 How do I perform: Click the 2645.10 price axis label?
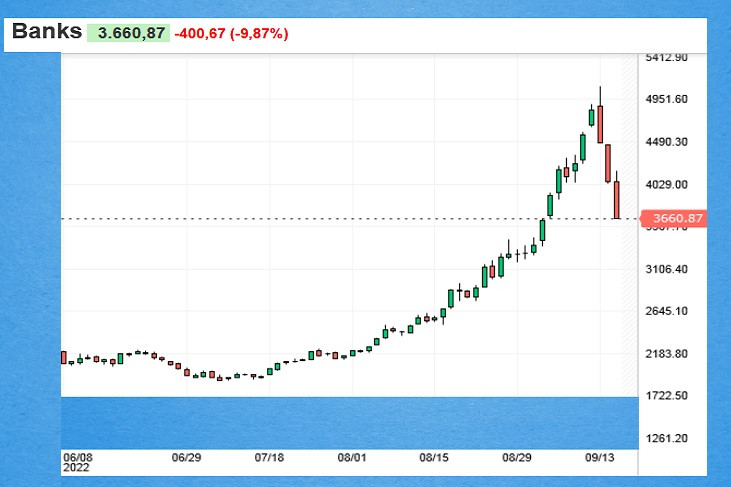click(x=667, y=312)
